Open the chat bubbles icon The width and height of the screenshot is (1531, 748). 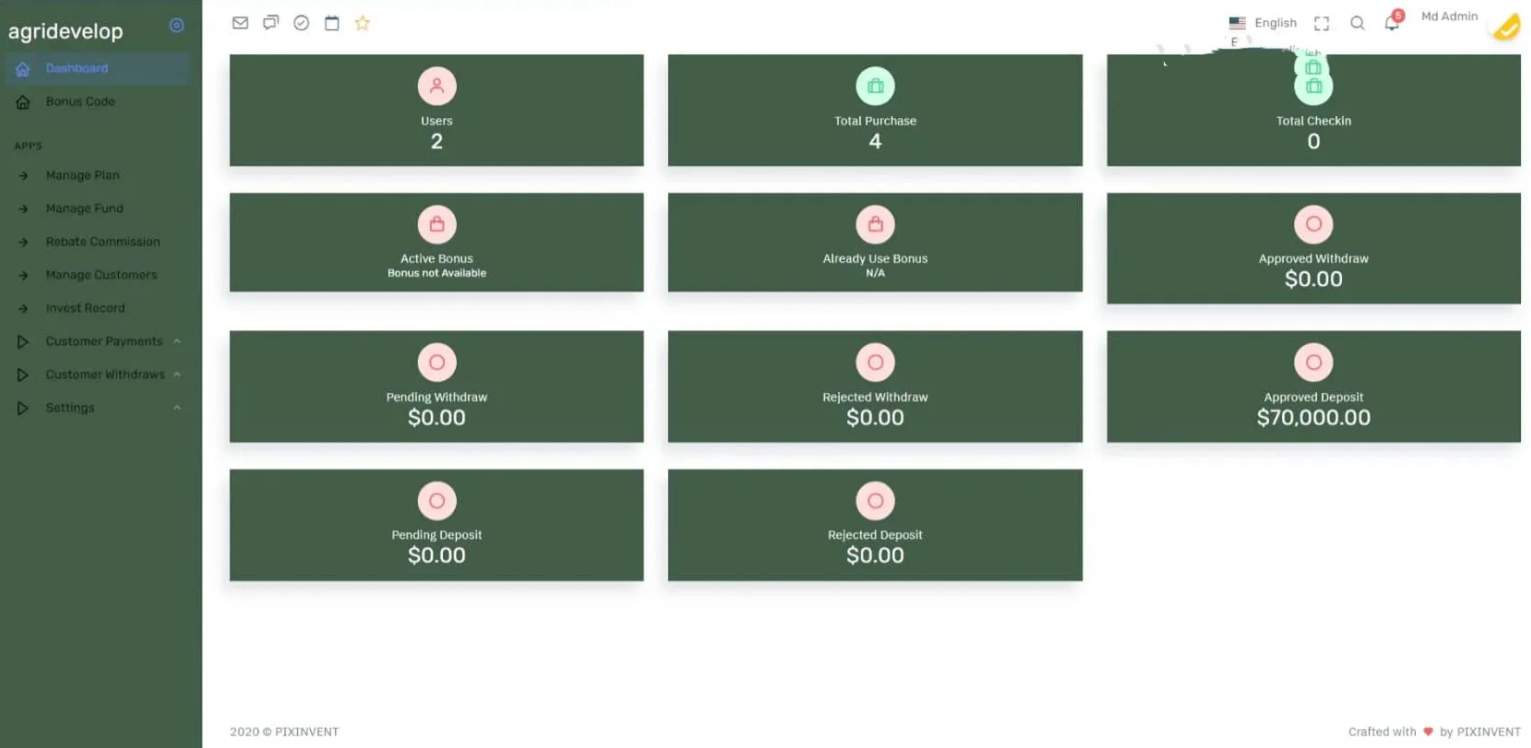click(x=271, y=23)
